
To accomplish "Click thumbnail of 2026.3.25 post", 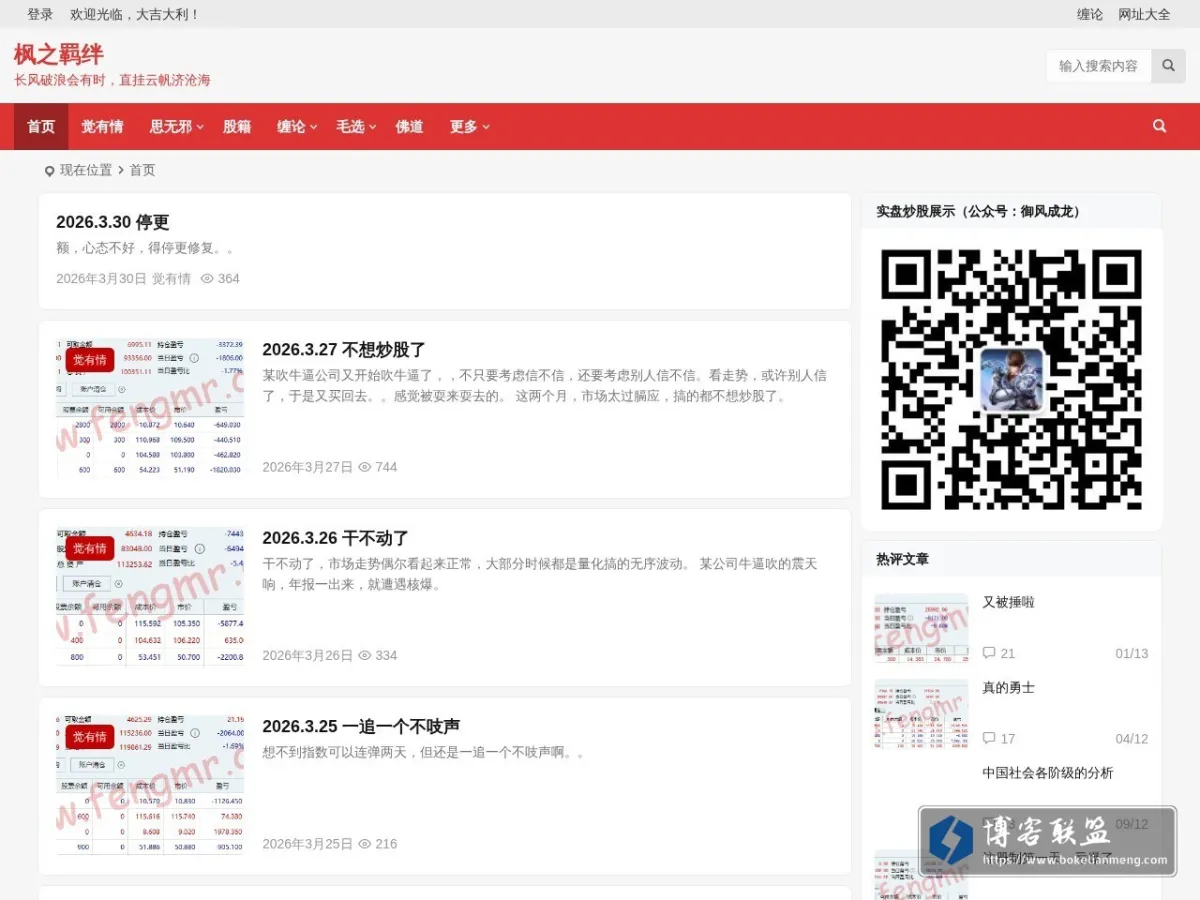I will pos(150,785).
